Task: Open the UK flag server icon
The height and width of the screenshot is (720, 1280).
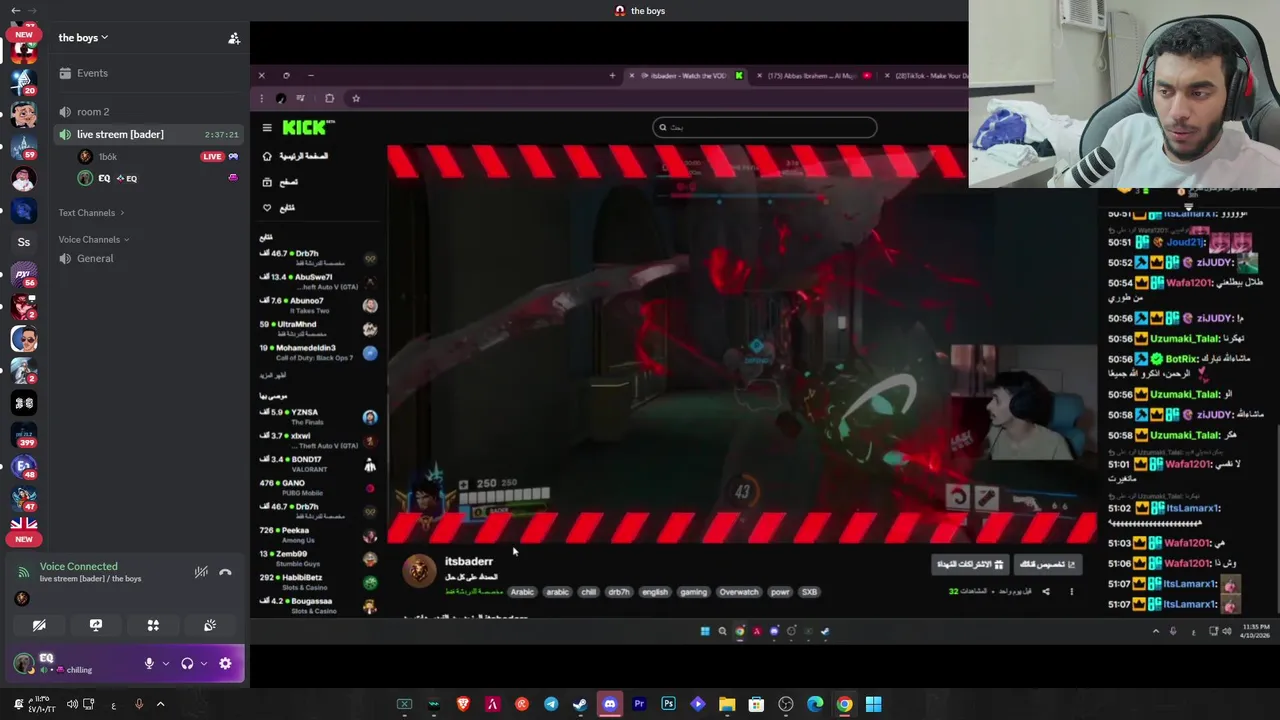Action: 24,522
